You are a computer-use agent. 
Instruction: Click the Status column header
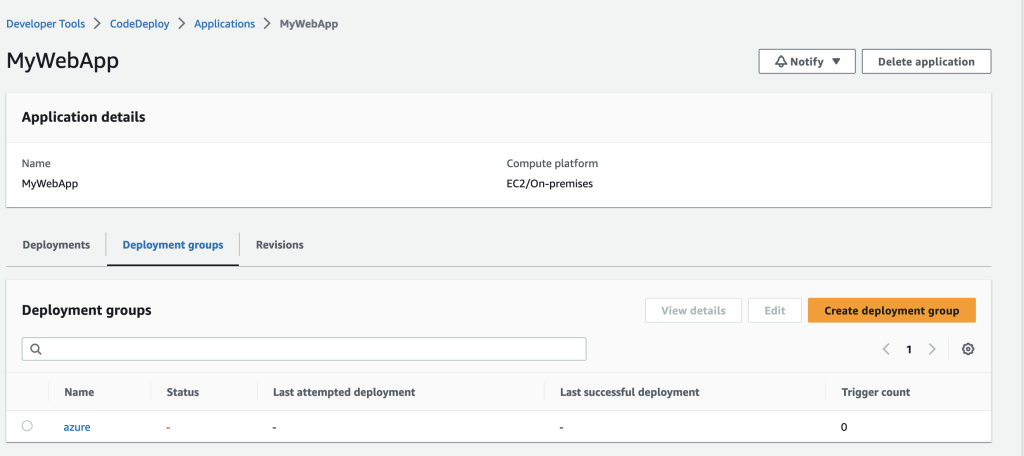(x=183, y=392)
